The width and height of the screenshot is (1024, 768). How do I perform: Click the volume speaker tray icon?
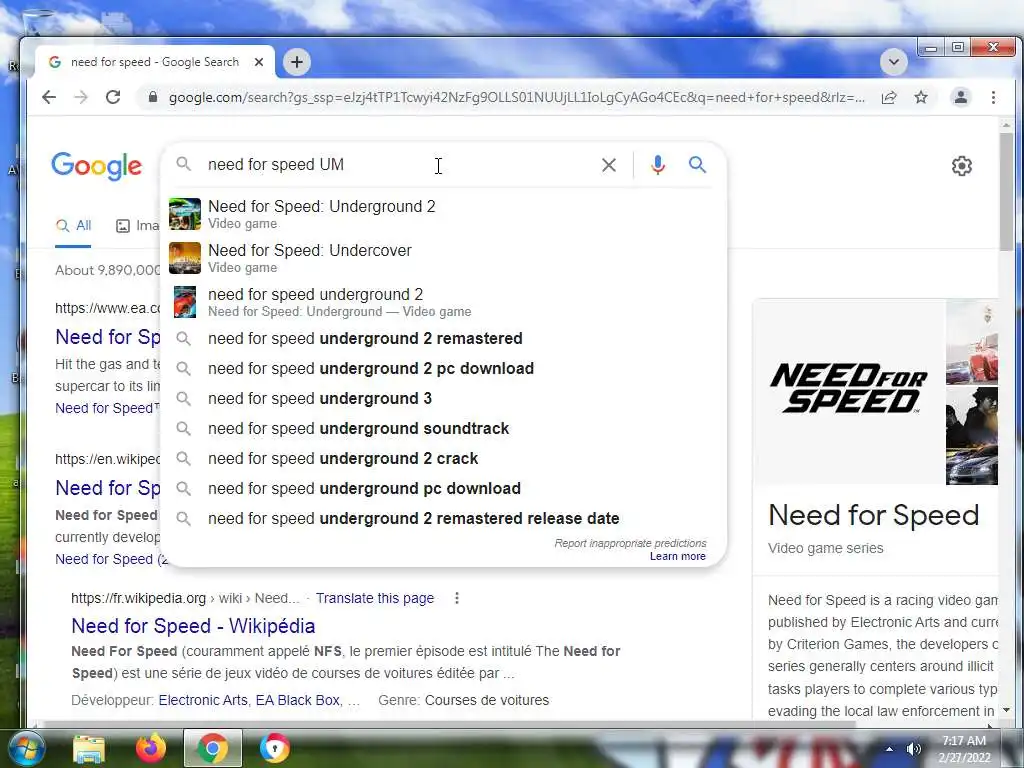(914, 748)
